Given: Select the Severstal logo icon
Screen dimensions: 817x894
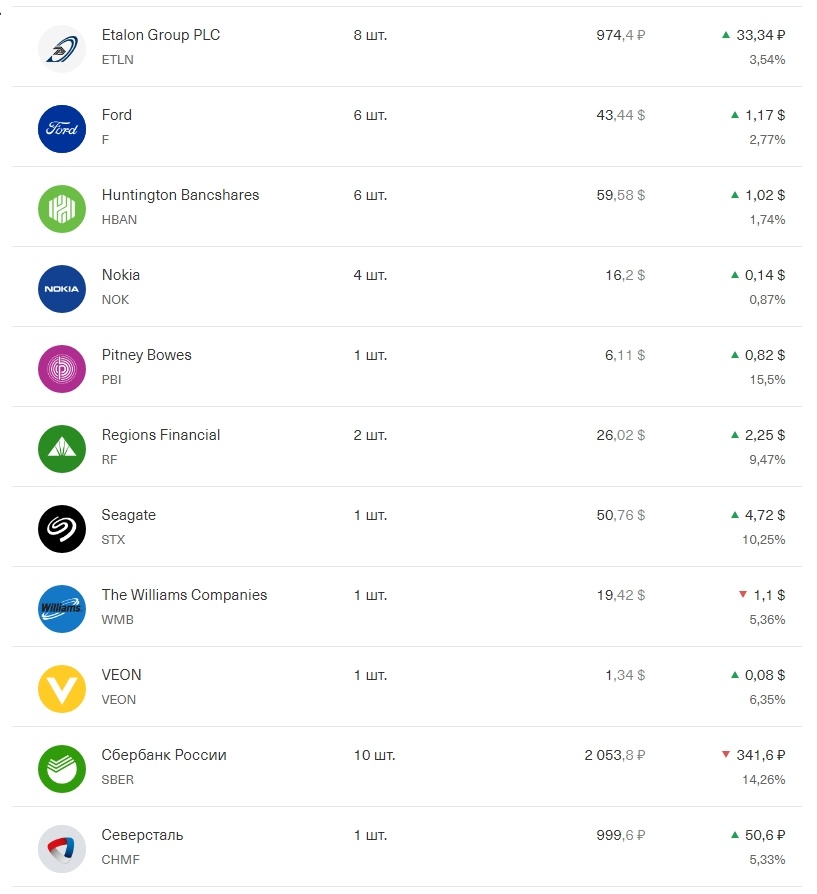Looking at the screenshot, I should tap(62, 849).
